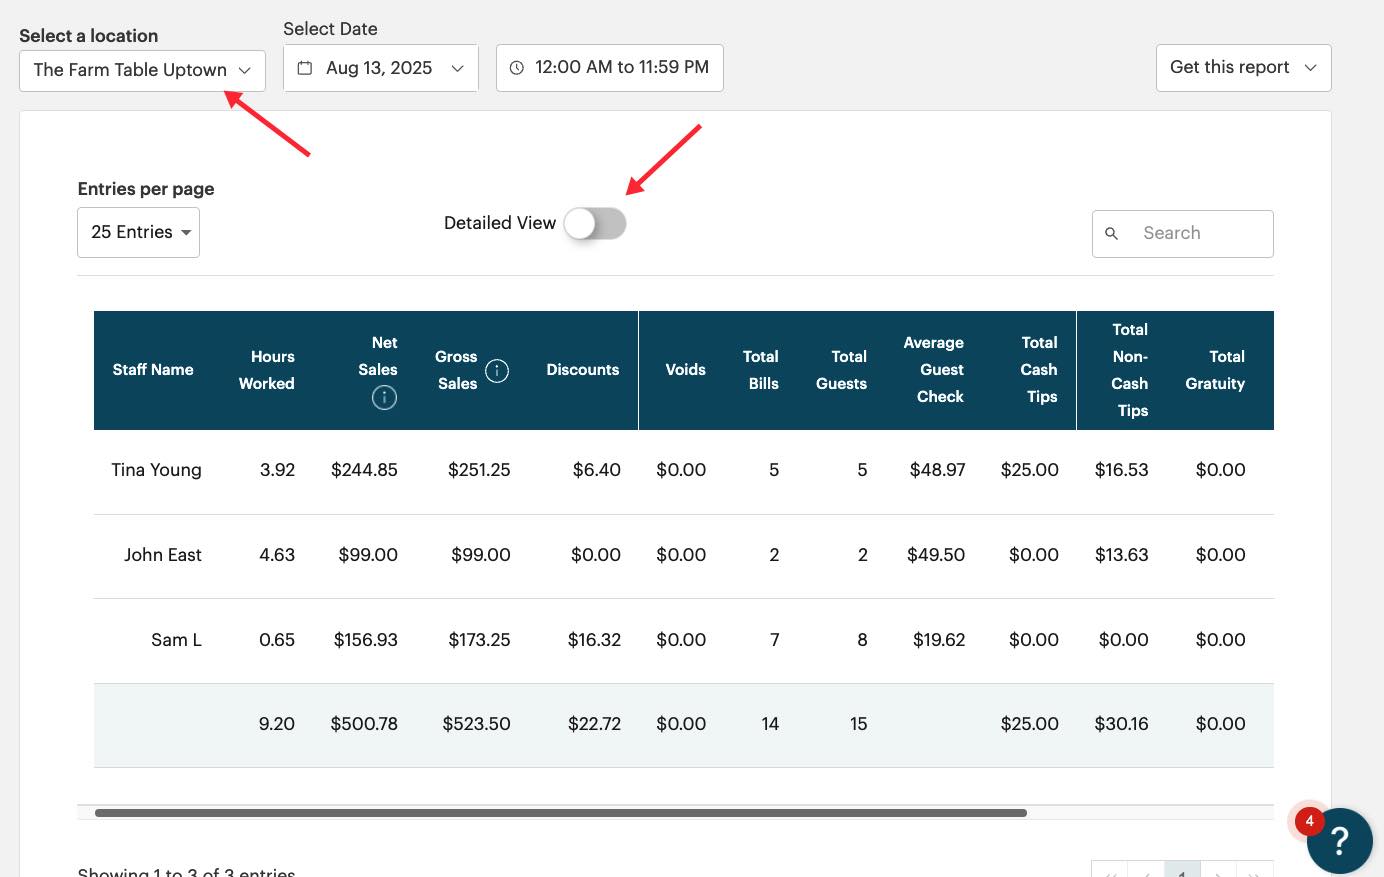The image size is (1384, 877).
Task: Click the Gross Sales info icon
Action: click(x=497, y=371)
